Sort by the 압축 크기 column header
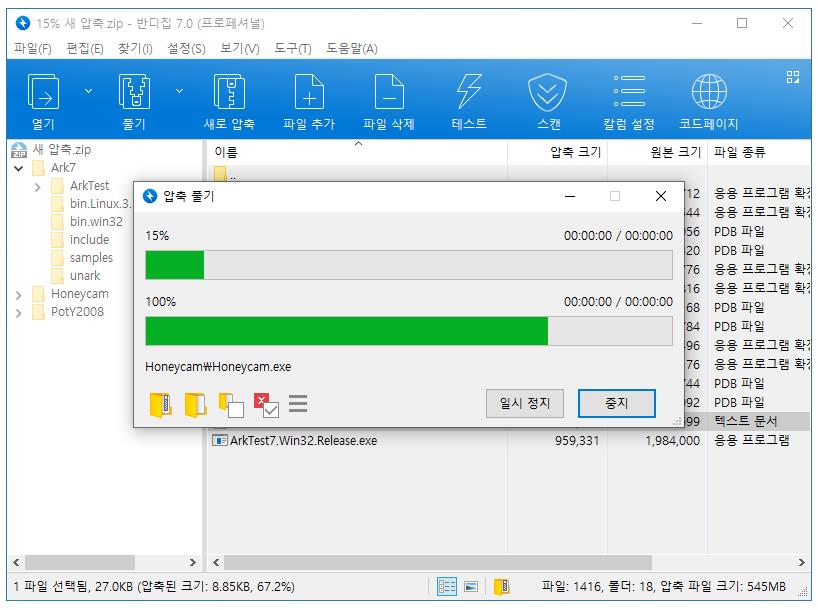Viewport: 818px width, 610px height. click(x=557, y=152)
